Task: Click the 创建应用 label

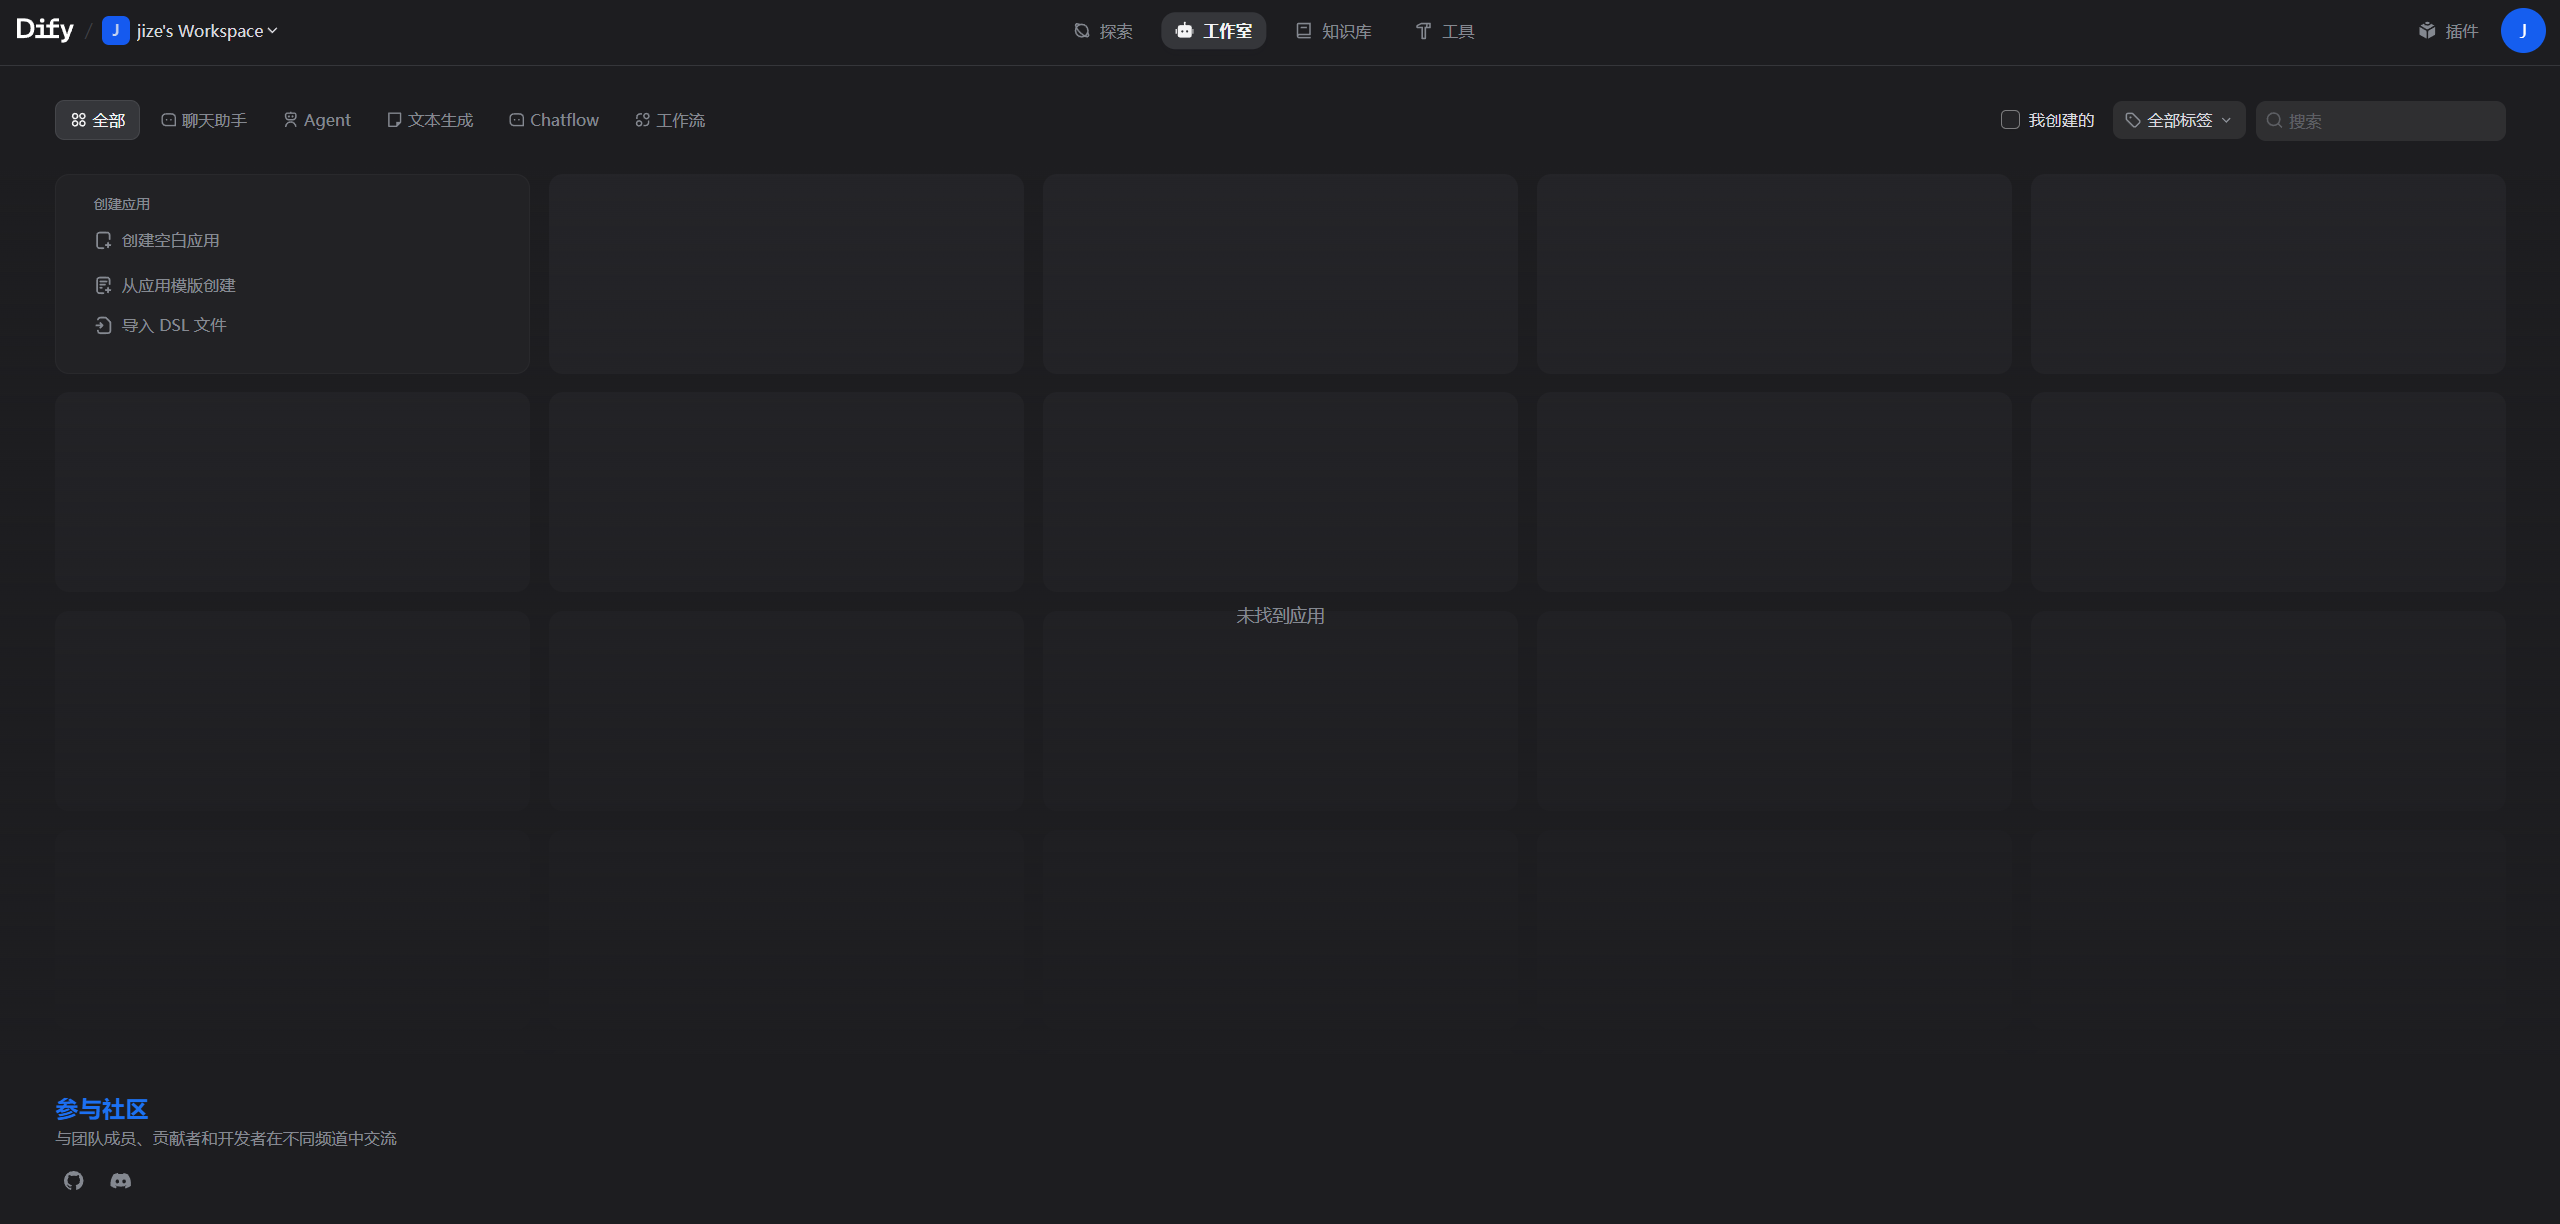Action: click(x=122, y=204)
